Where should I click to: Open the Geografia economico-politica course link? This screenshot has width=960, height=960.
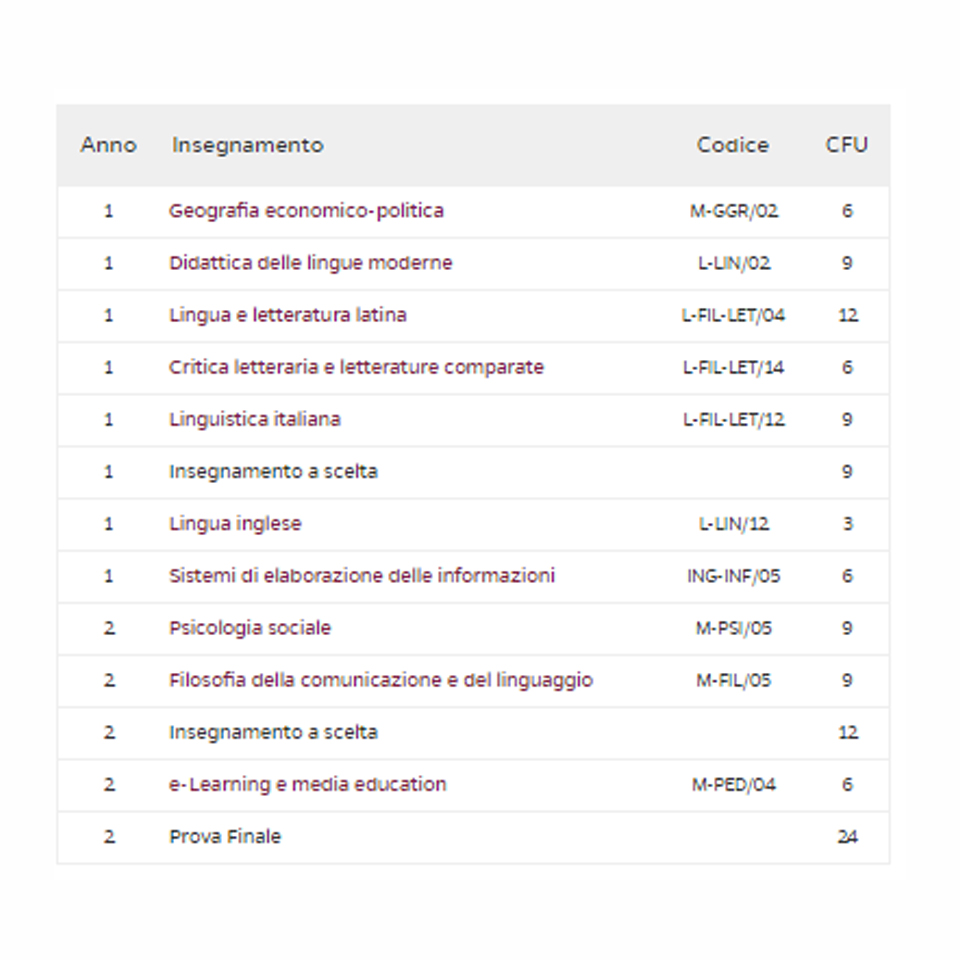point(306,211)
